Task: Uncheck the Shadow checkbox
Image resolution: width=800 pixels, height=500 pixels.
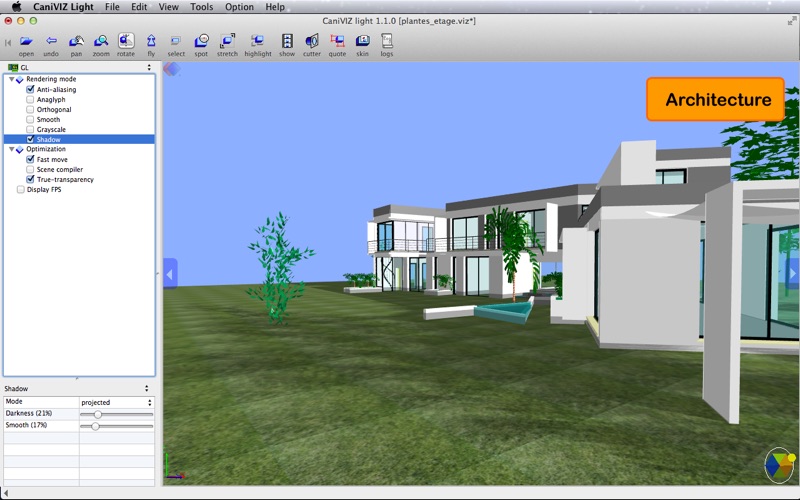Action: 30,139
